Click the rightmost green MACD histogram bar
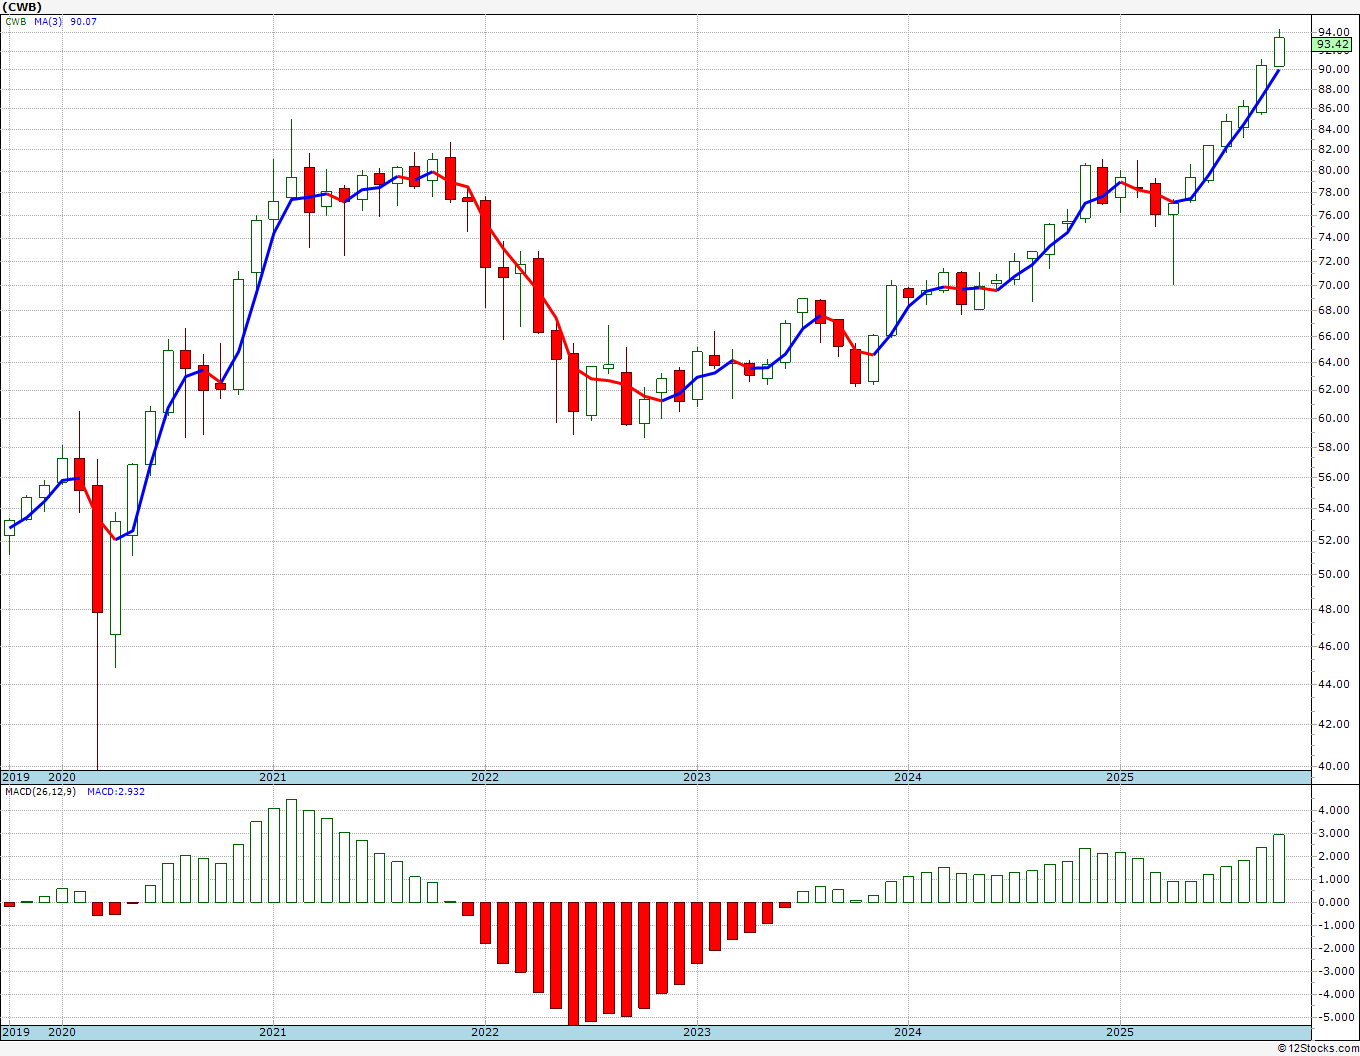Image resolution: width=1360 pixels, height=1056 pixels. tap(1279, 868)
